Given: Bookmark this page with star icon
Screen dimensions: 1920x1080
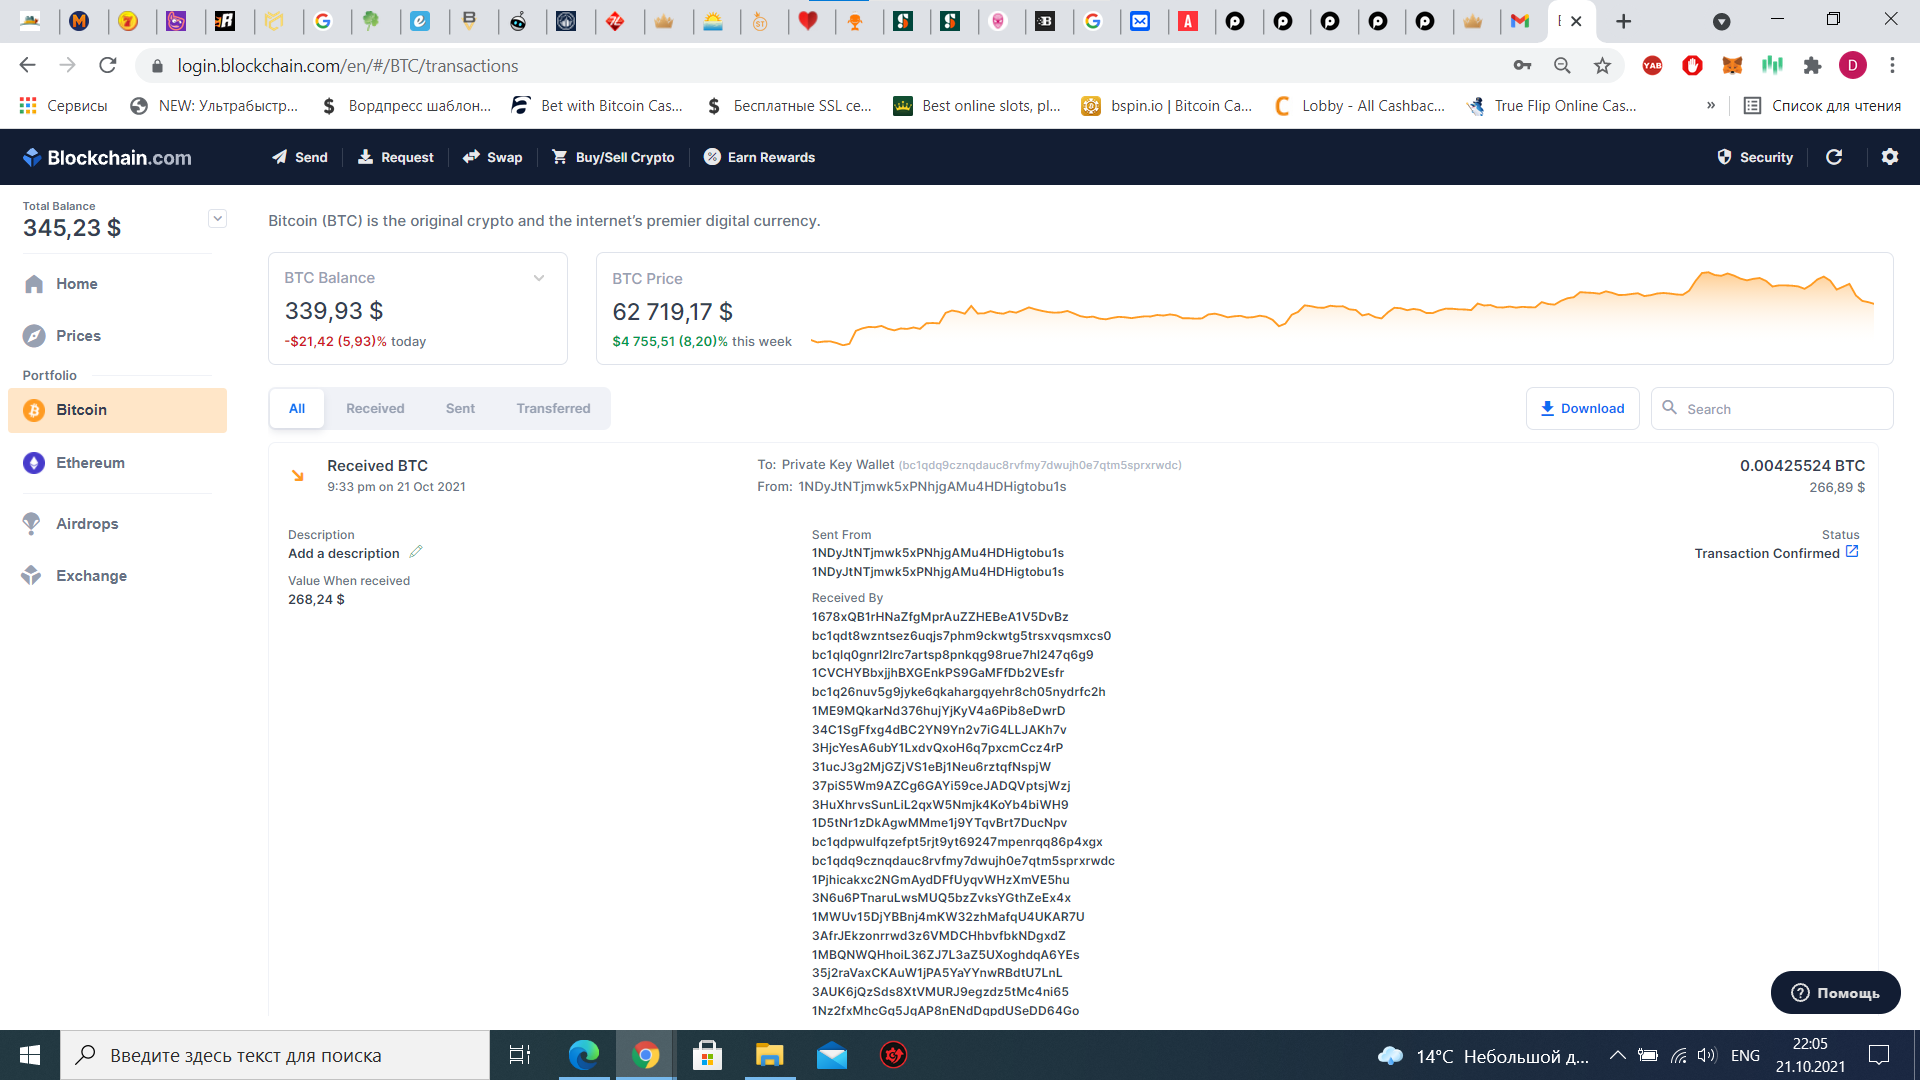Looking at the screenshot, I should pos(1603,65).
